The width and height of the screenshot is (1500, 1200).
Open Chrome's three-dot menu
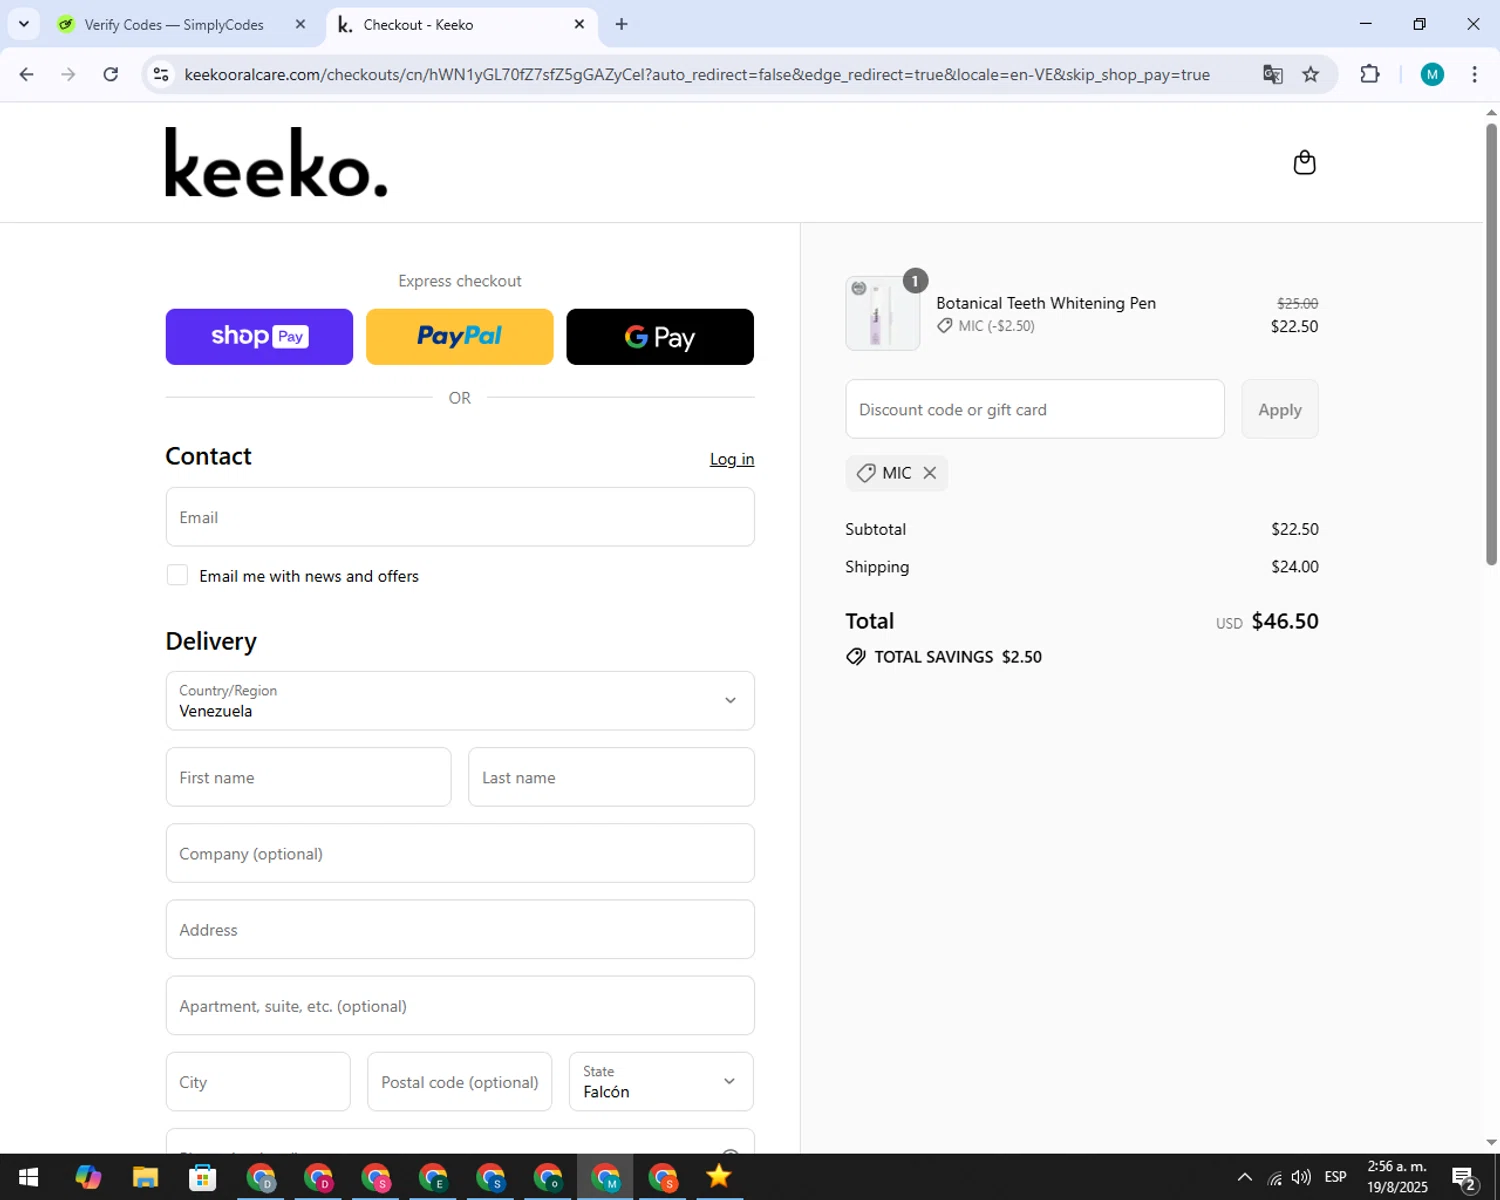pos(1474,74)
